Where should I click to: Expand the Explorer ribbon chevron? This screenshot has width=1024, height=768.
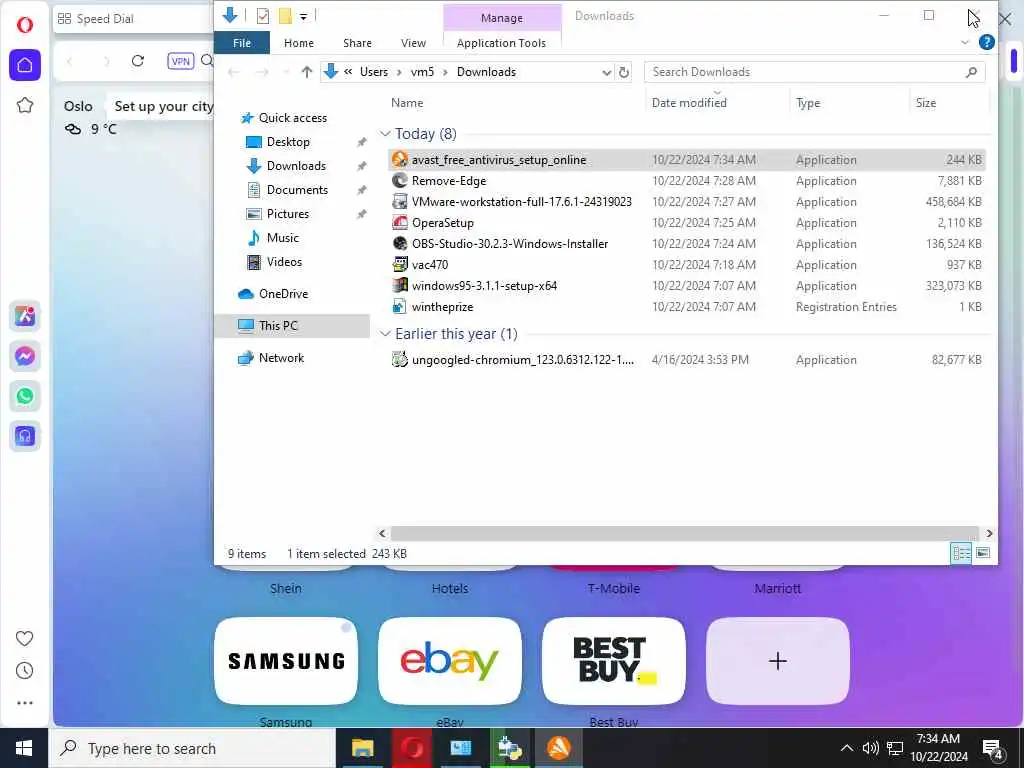(x=965, y=42)
